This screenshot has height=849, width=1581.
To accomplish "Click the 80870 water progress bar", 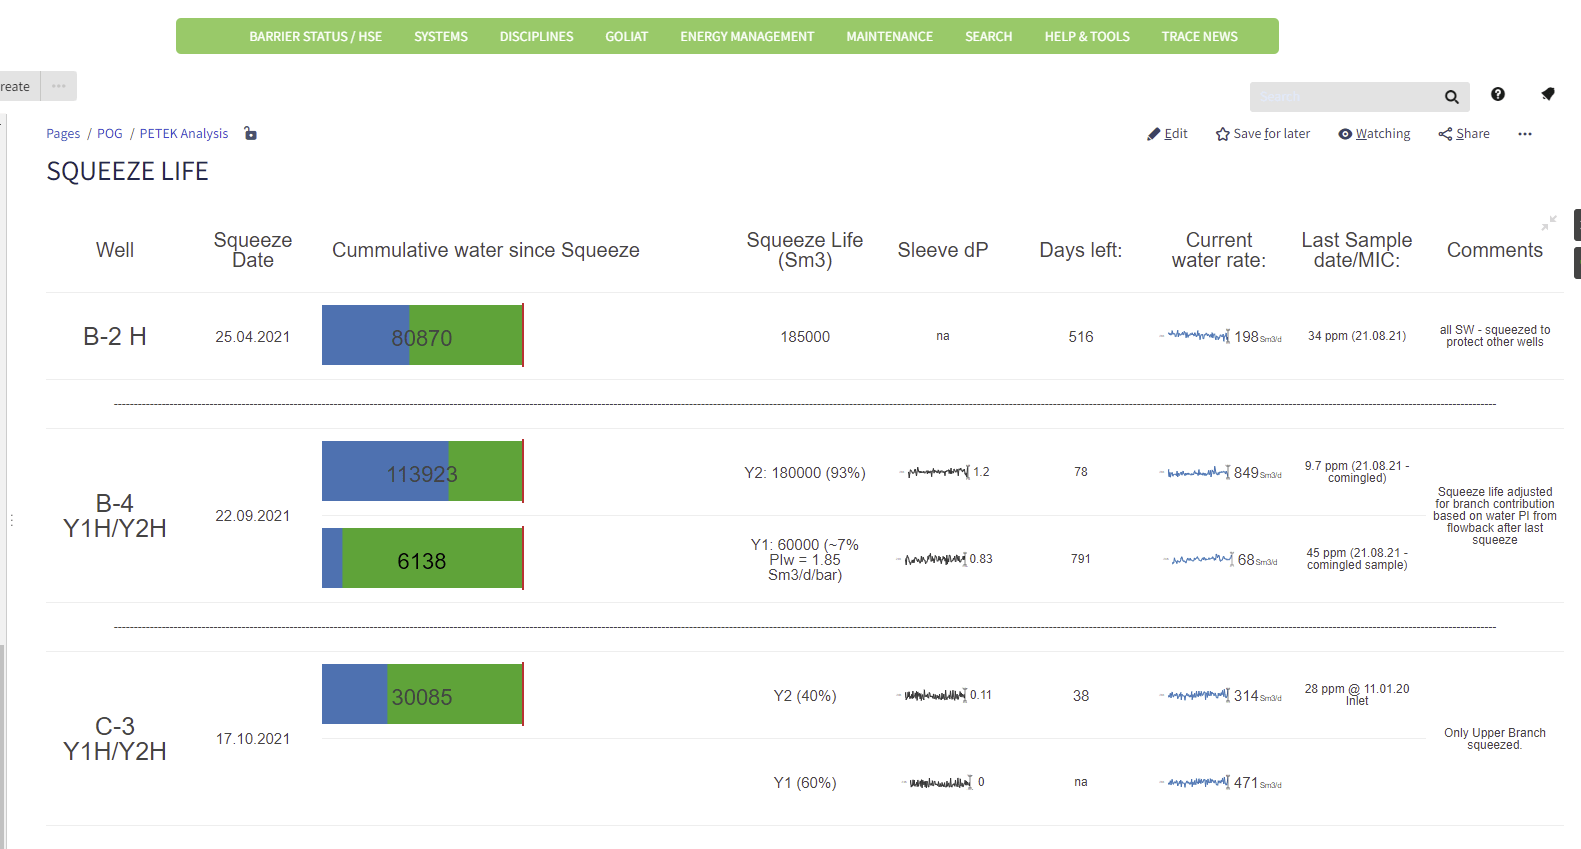I will click(x=422, y=335).
